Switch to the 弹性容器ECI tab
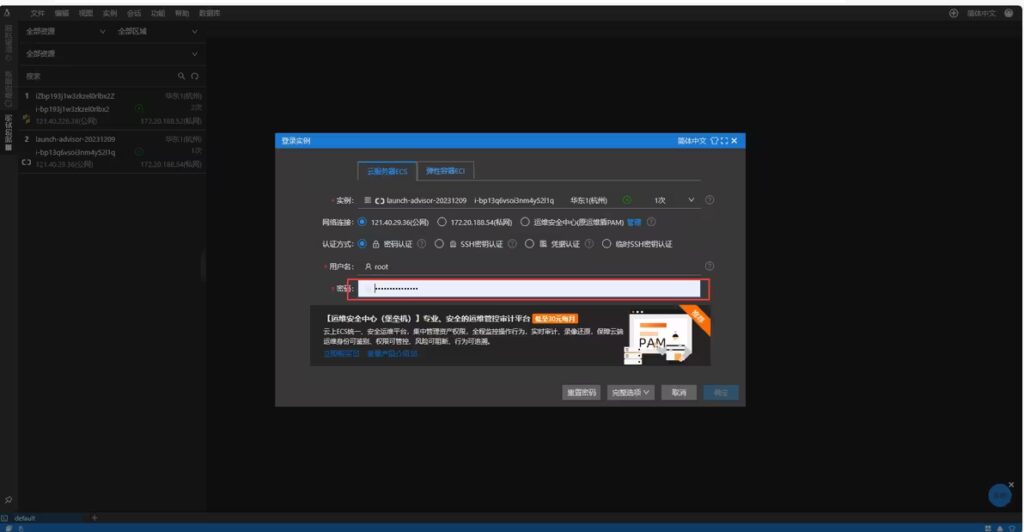Image resolution: width=1024 pixels, height=532 pixels. click(445, 171)
